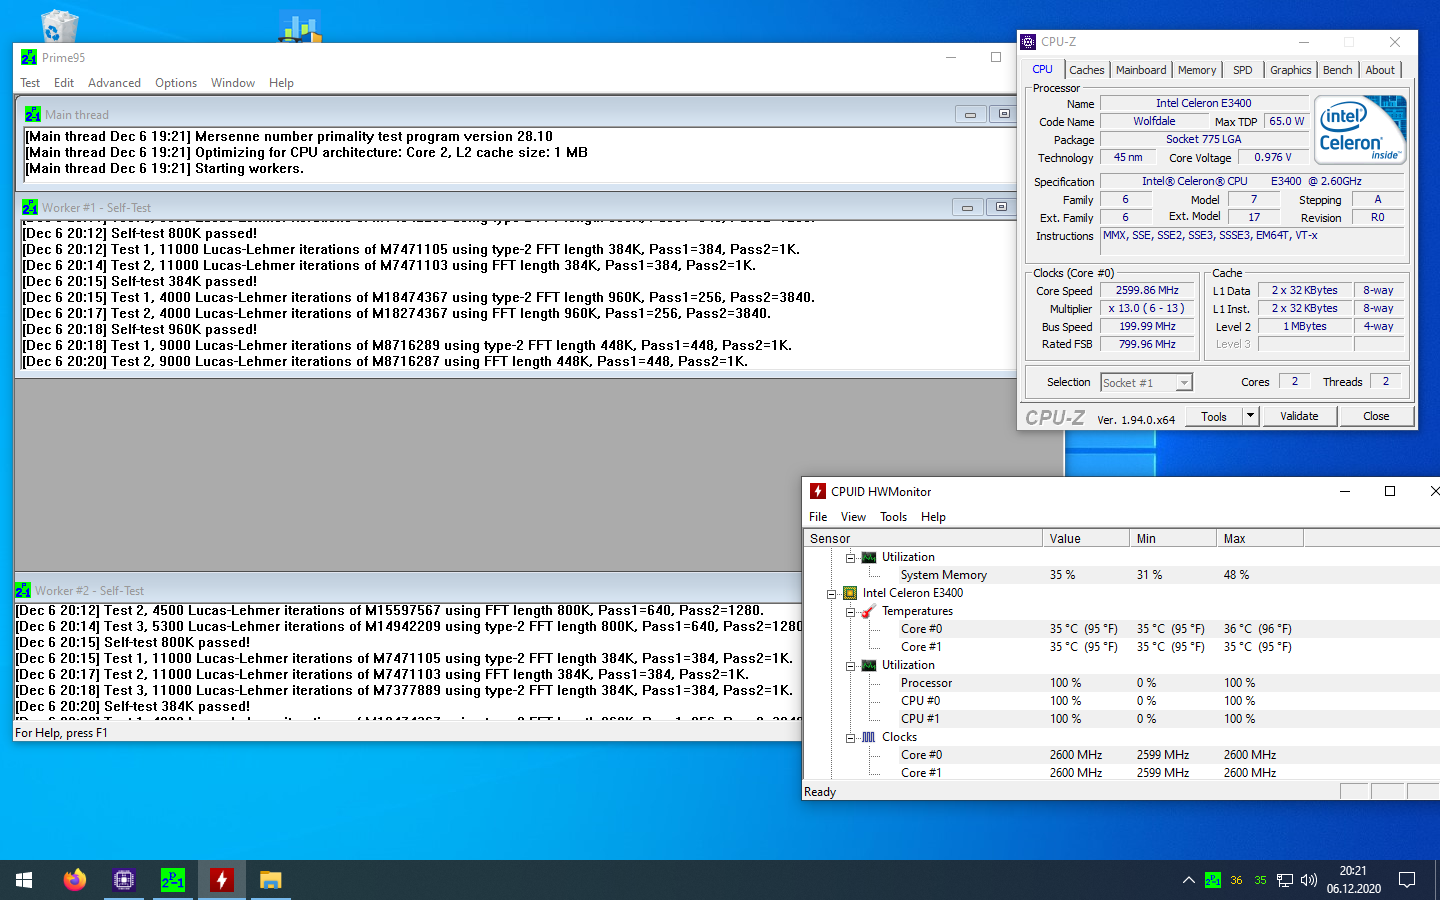Screen dimensions: 1440x900
Task: Open the File menu in HWMonitor
Action: pyautogui.click(x=818, y=517)
